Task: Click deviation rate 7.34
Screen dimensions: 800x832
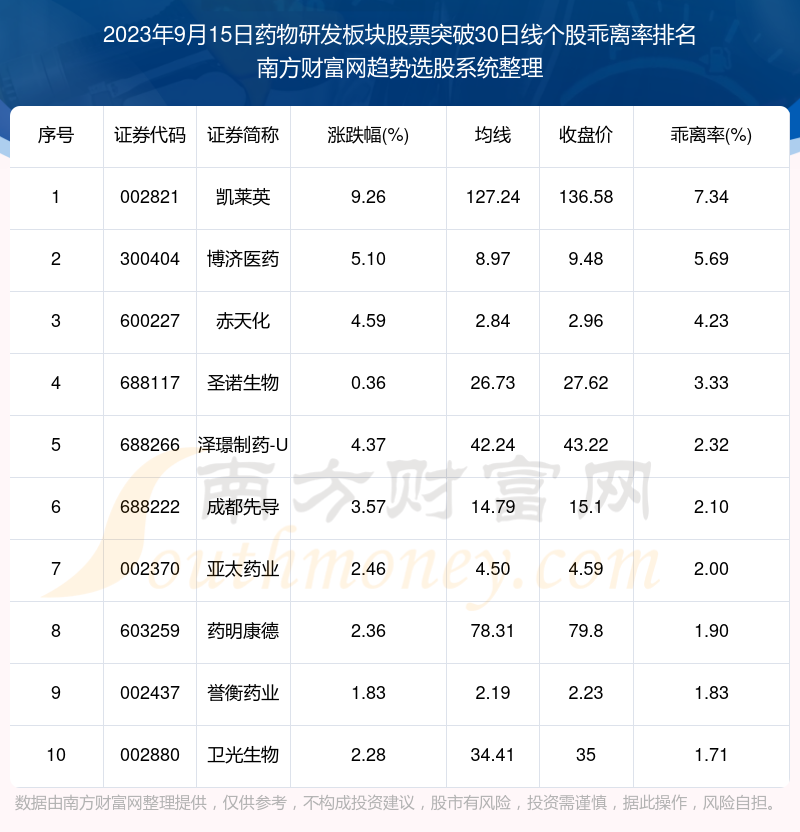Action: 711,197
